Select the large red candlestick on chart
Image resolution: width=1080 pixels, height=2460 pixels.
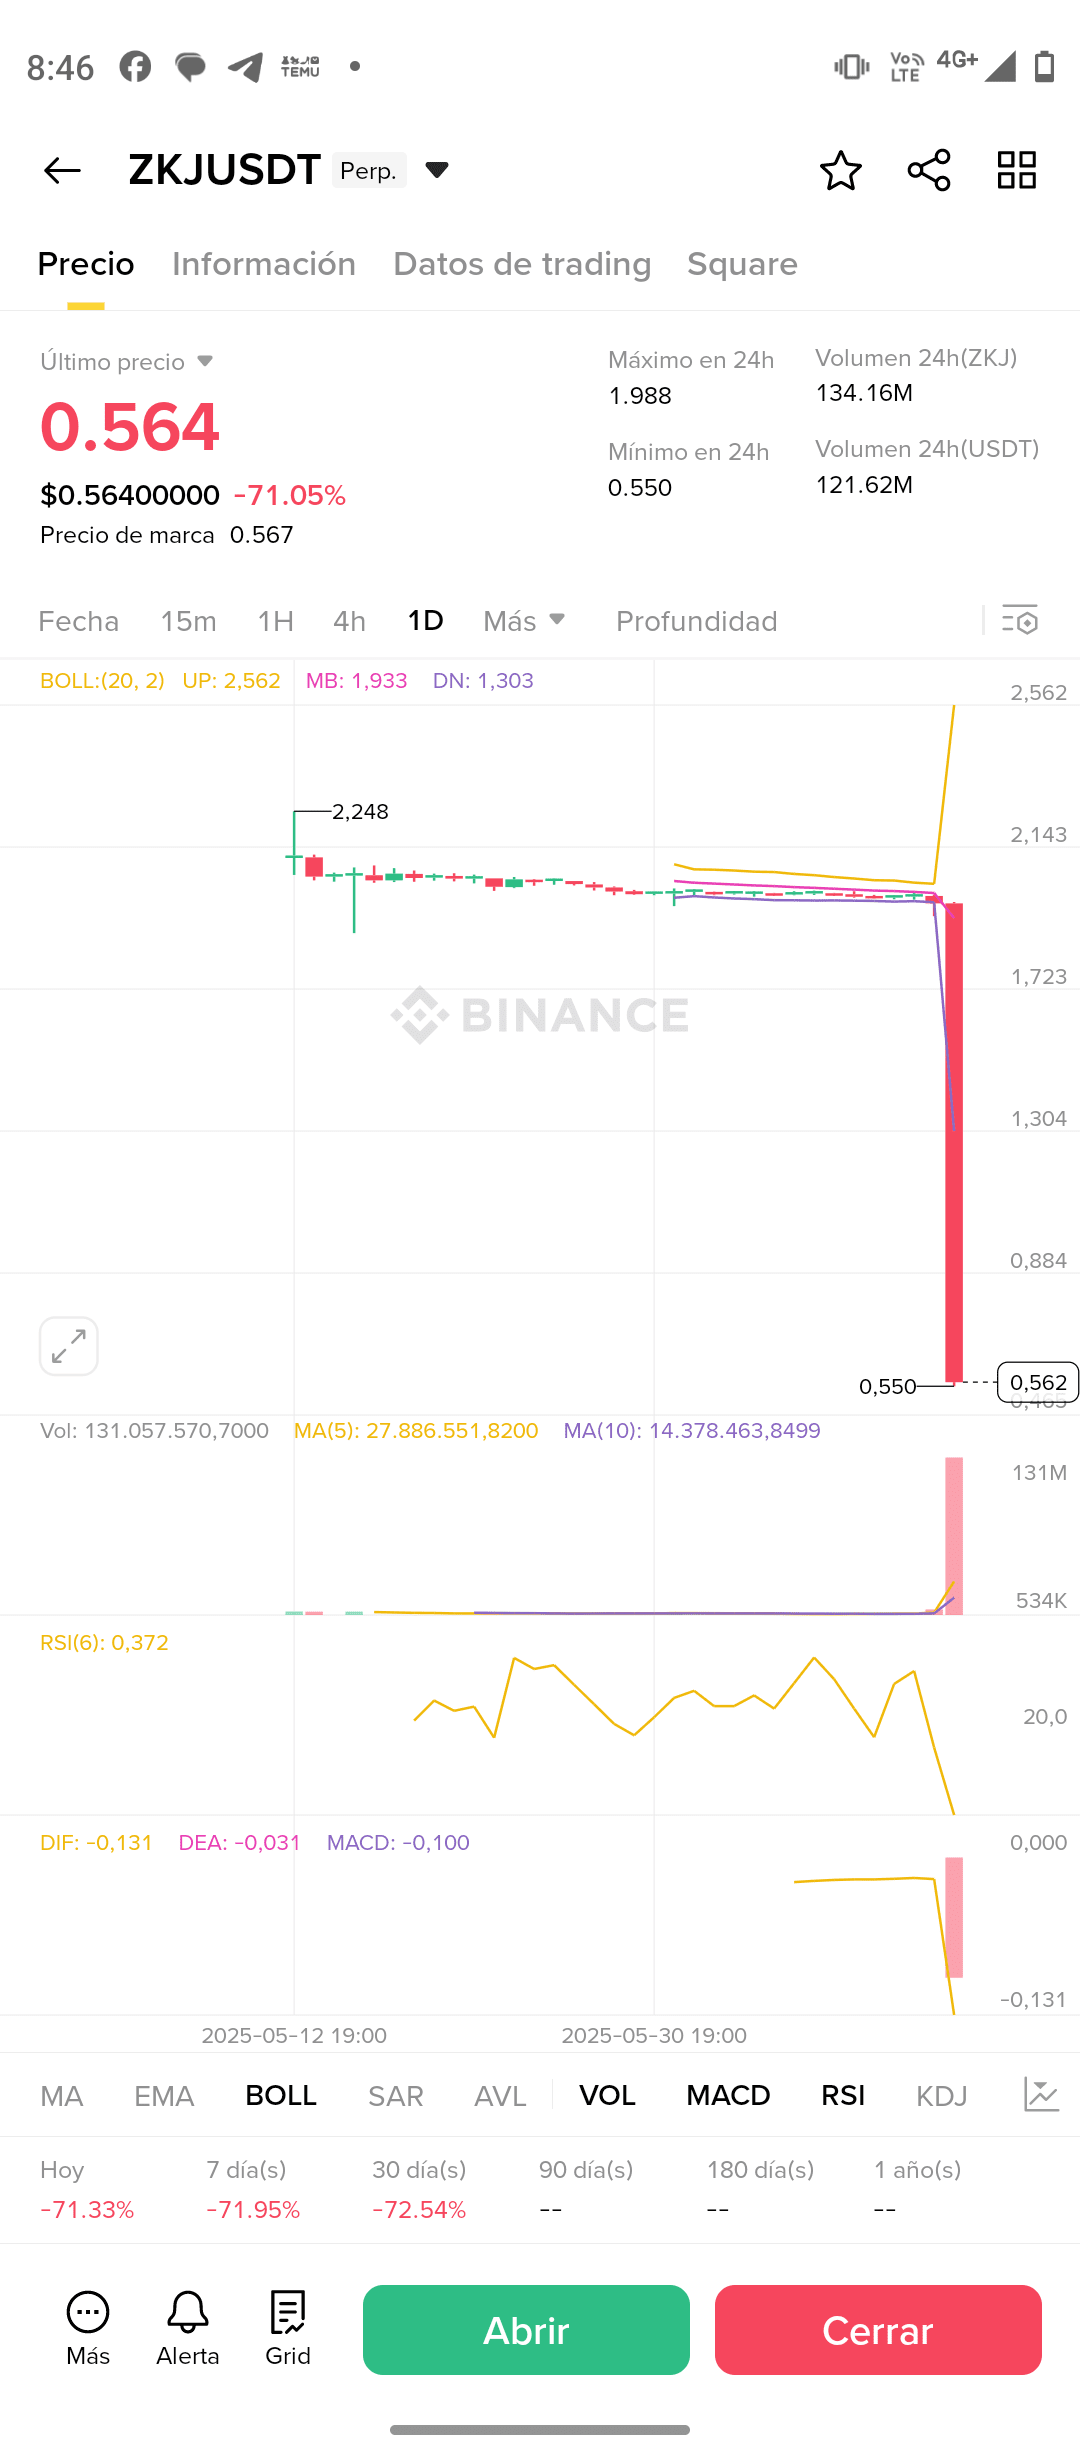click(954, 1142)
